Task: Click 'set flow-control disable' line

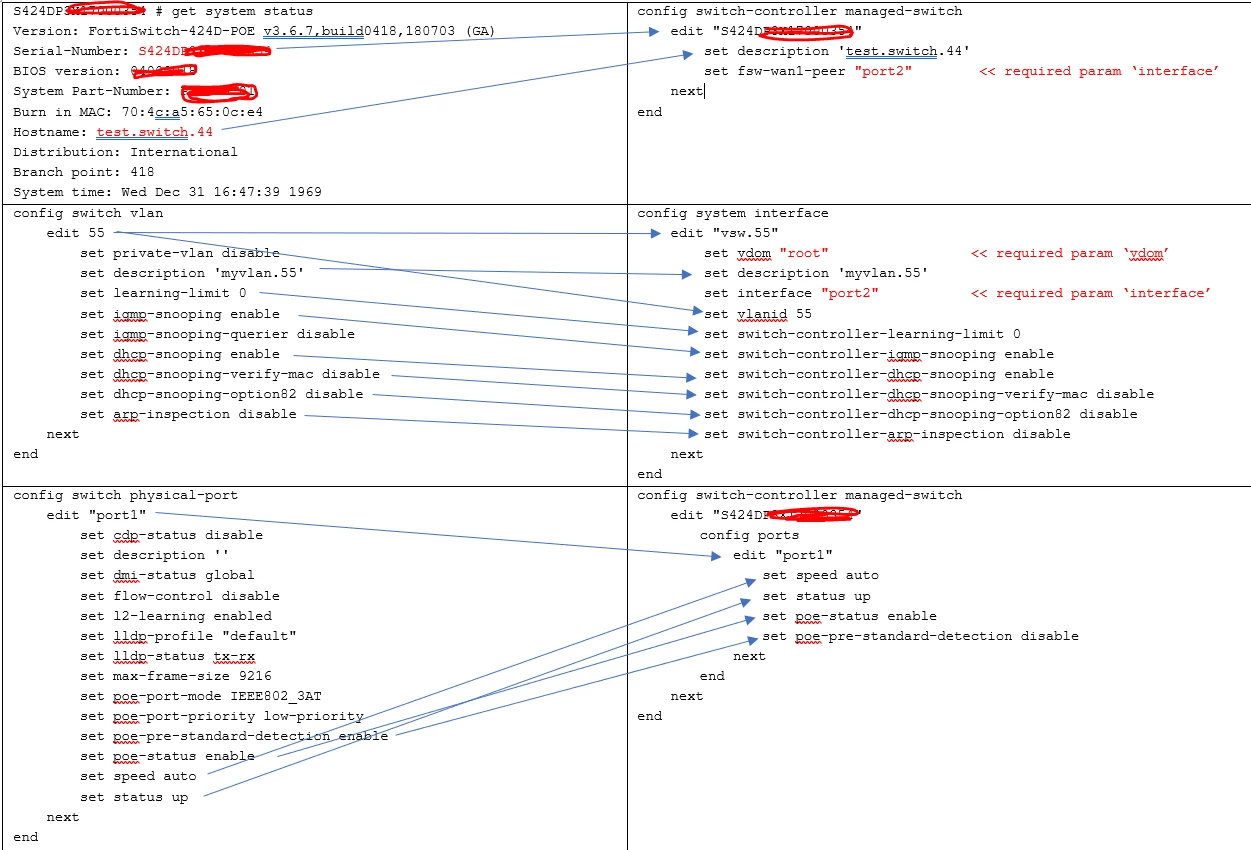Action: pos(180,596)
